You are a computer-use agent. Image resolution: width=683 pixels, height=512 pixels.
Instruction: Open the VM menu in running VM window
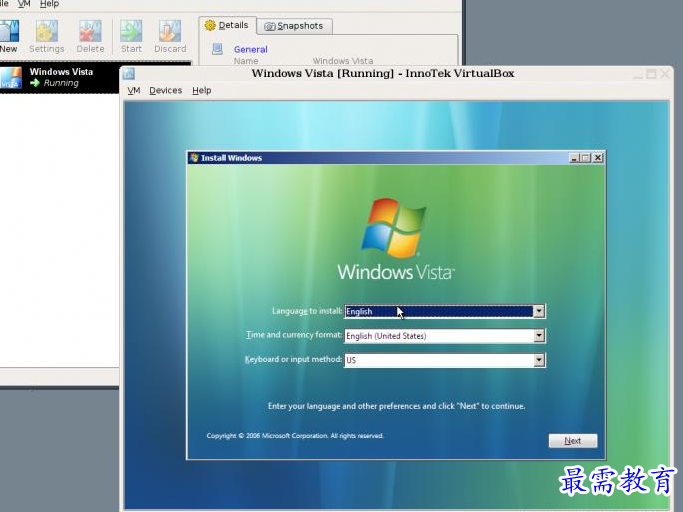pos(134,90)
